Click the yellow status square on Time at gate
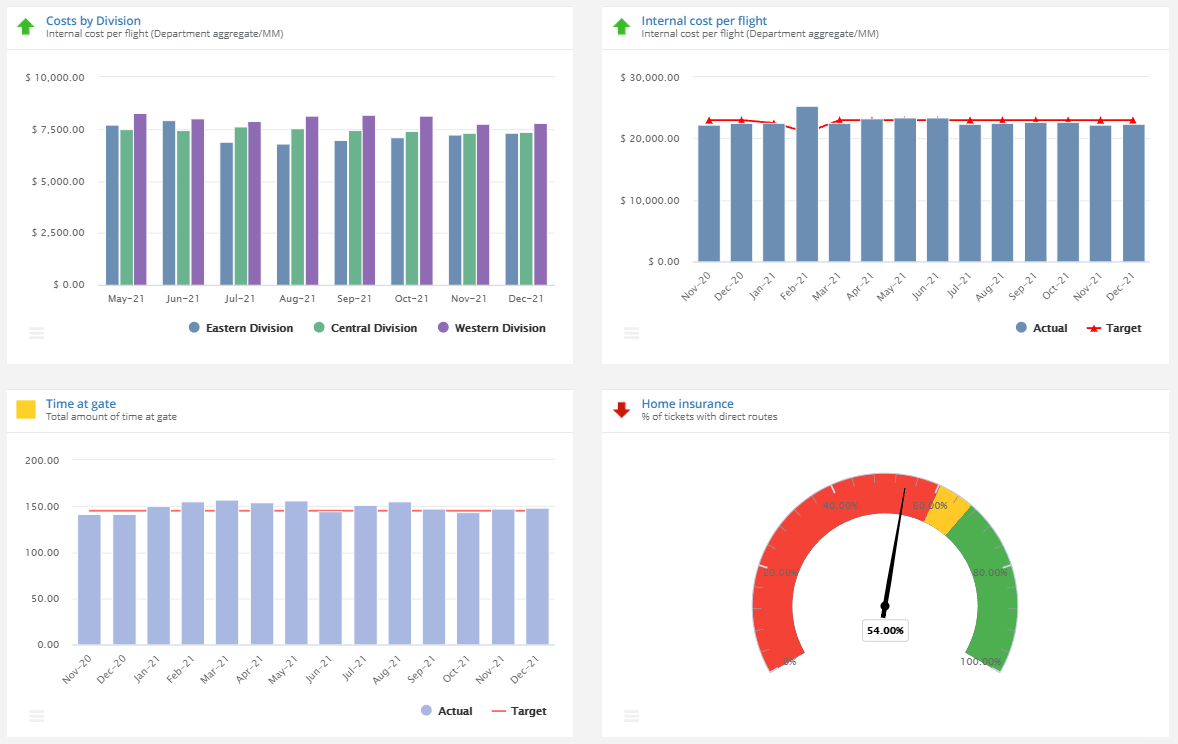 tap(26, 409)
